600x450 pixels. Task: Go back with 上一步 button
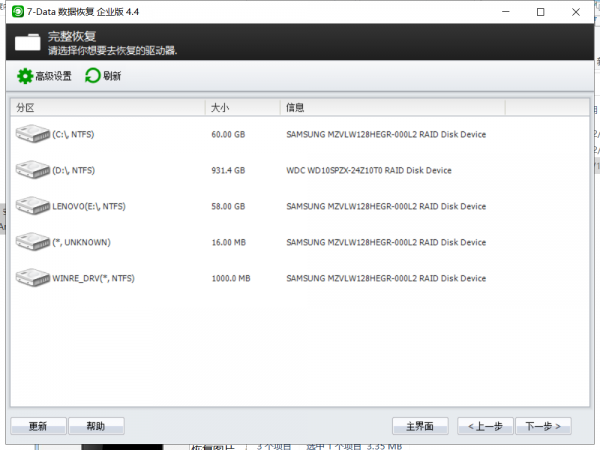[x=485, y=426]
